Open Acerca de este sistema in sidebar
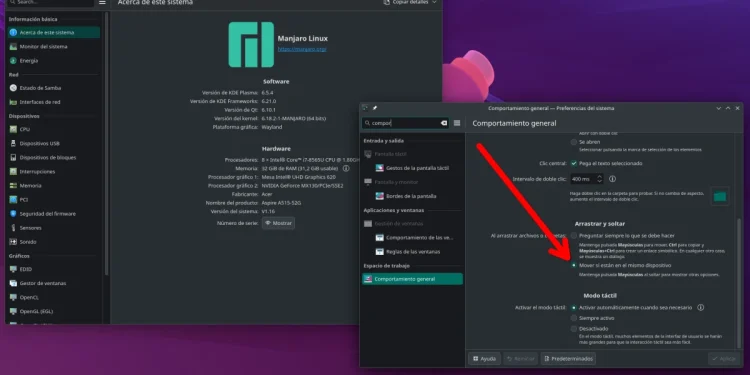The height and width of the screenshot is (375, 750). (54, 33)
